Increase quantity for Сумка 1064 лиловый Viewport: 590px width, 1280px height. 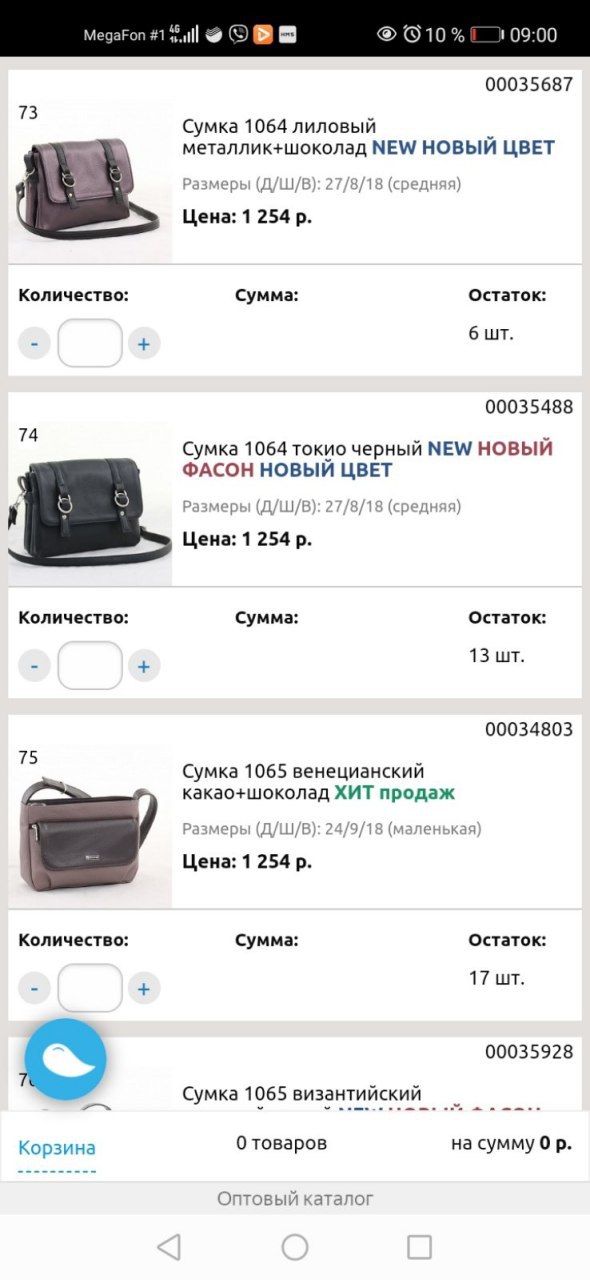(x=143, y=344)
